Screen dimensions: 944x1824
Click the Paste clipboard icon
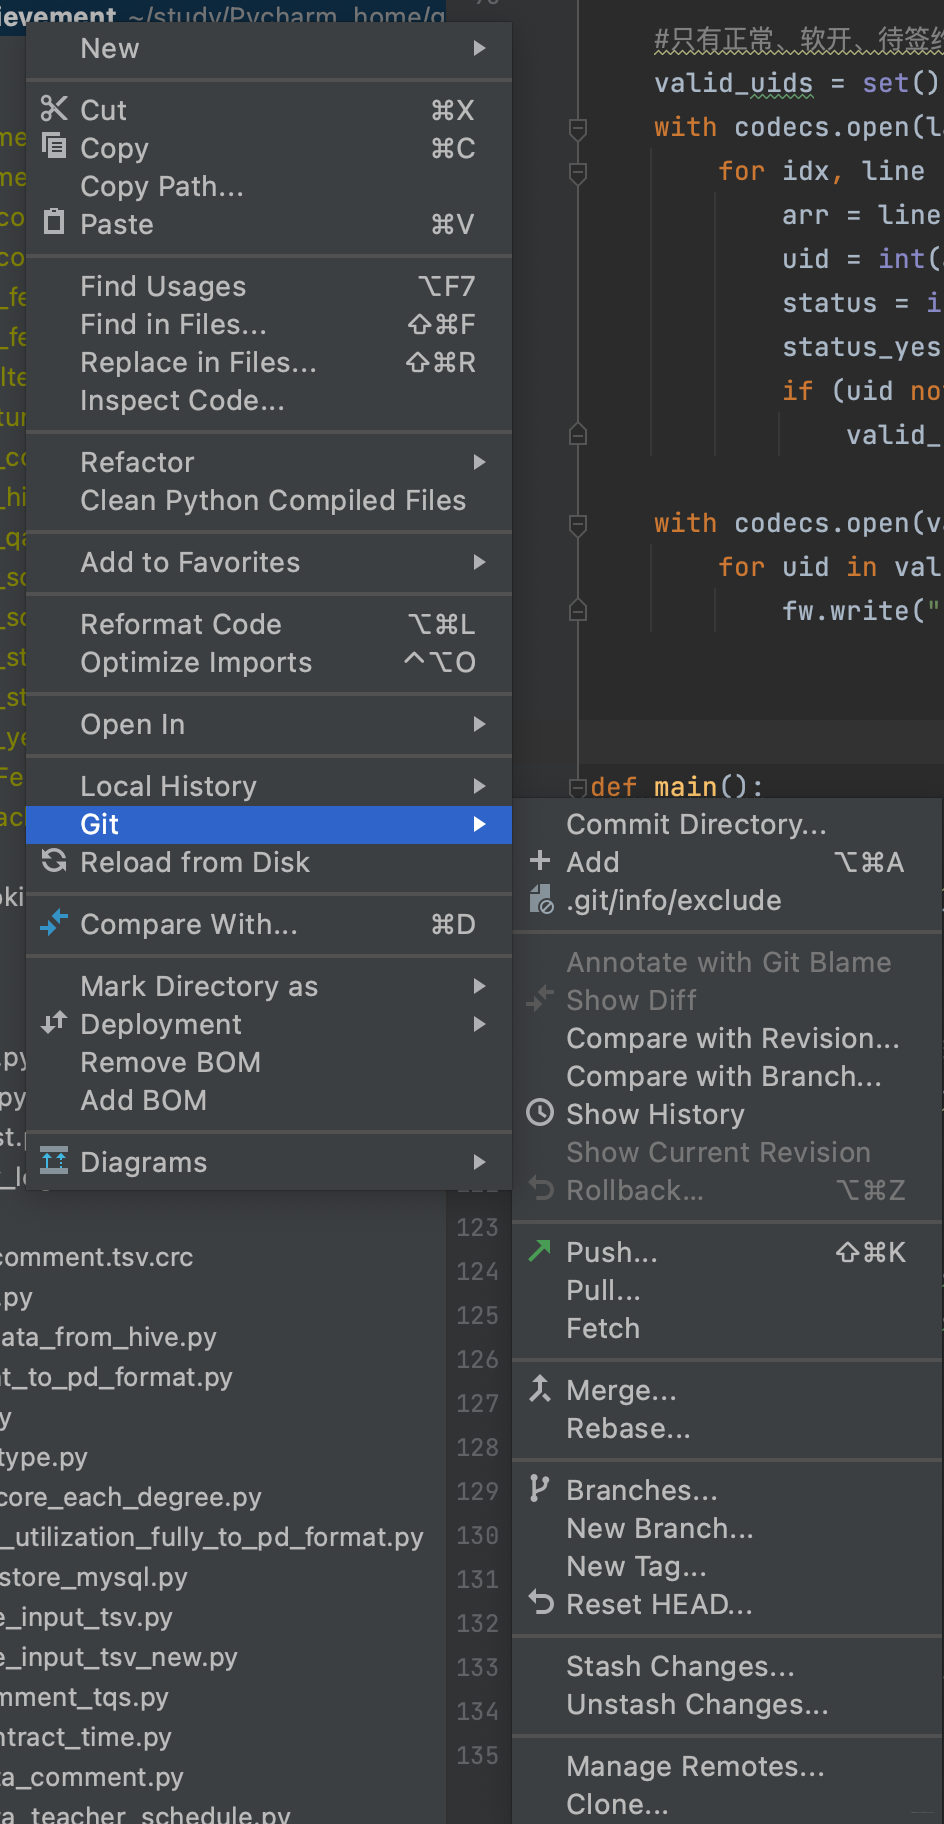point(54,223)
